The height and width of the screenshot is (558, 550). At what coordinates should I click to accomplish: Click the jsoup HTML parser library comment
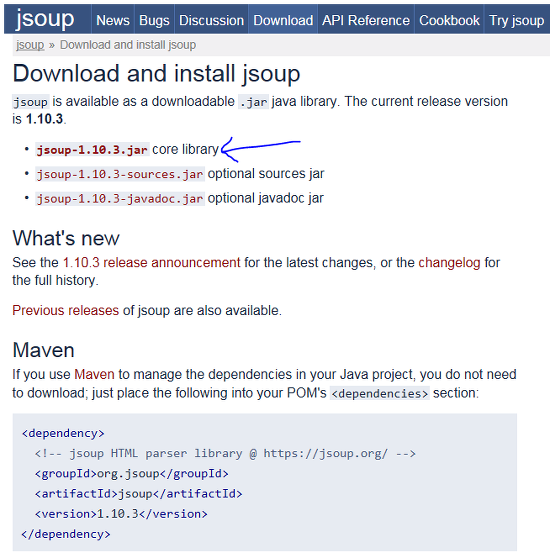pyautogui.click(x=225, y=453)
